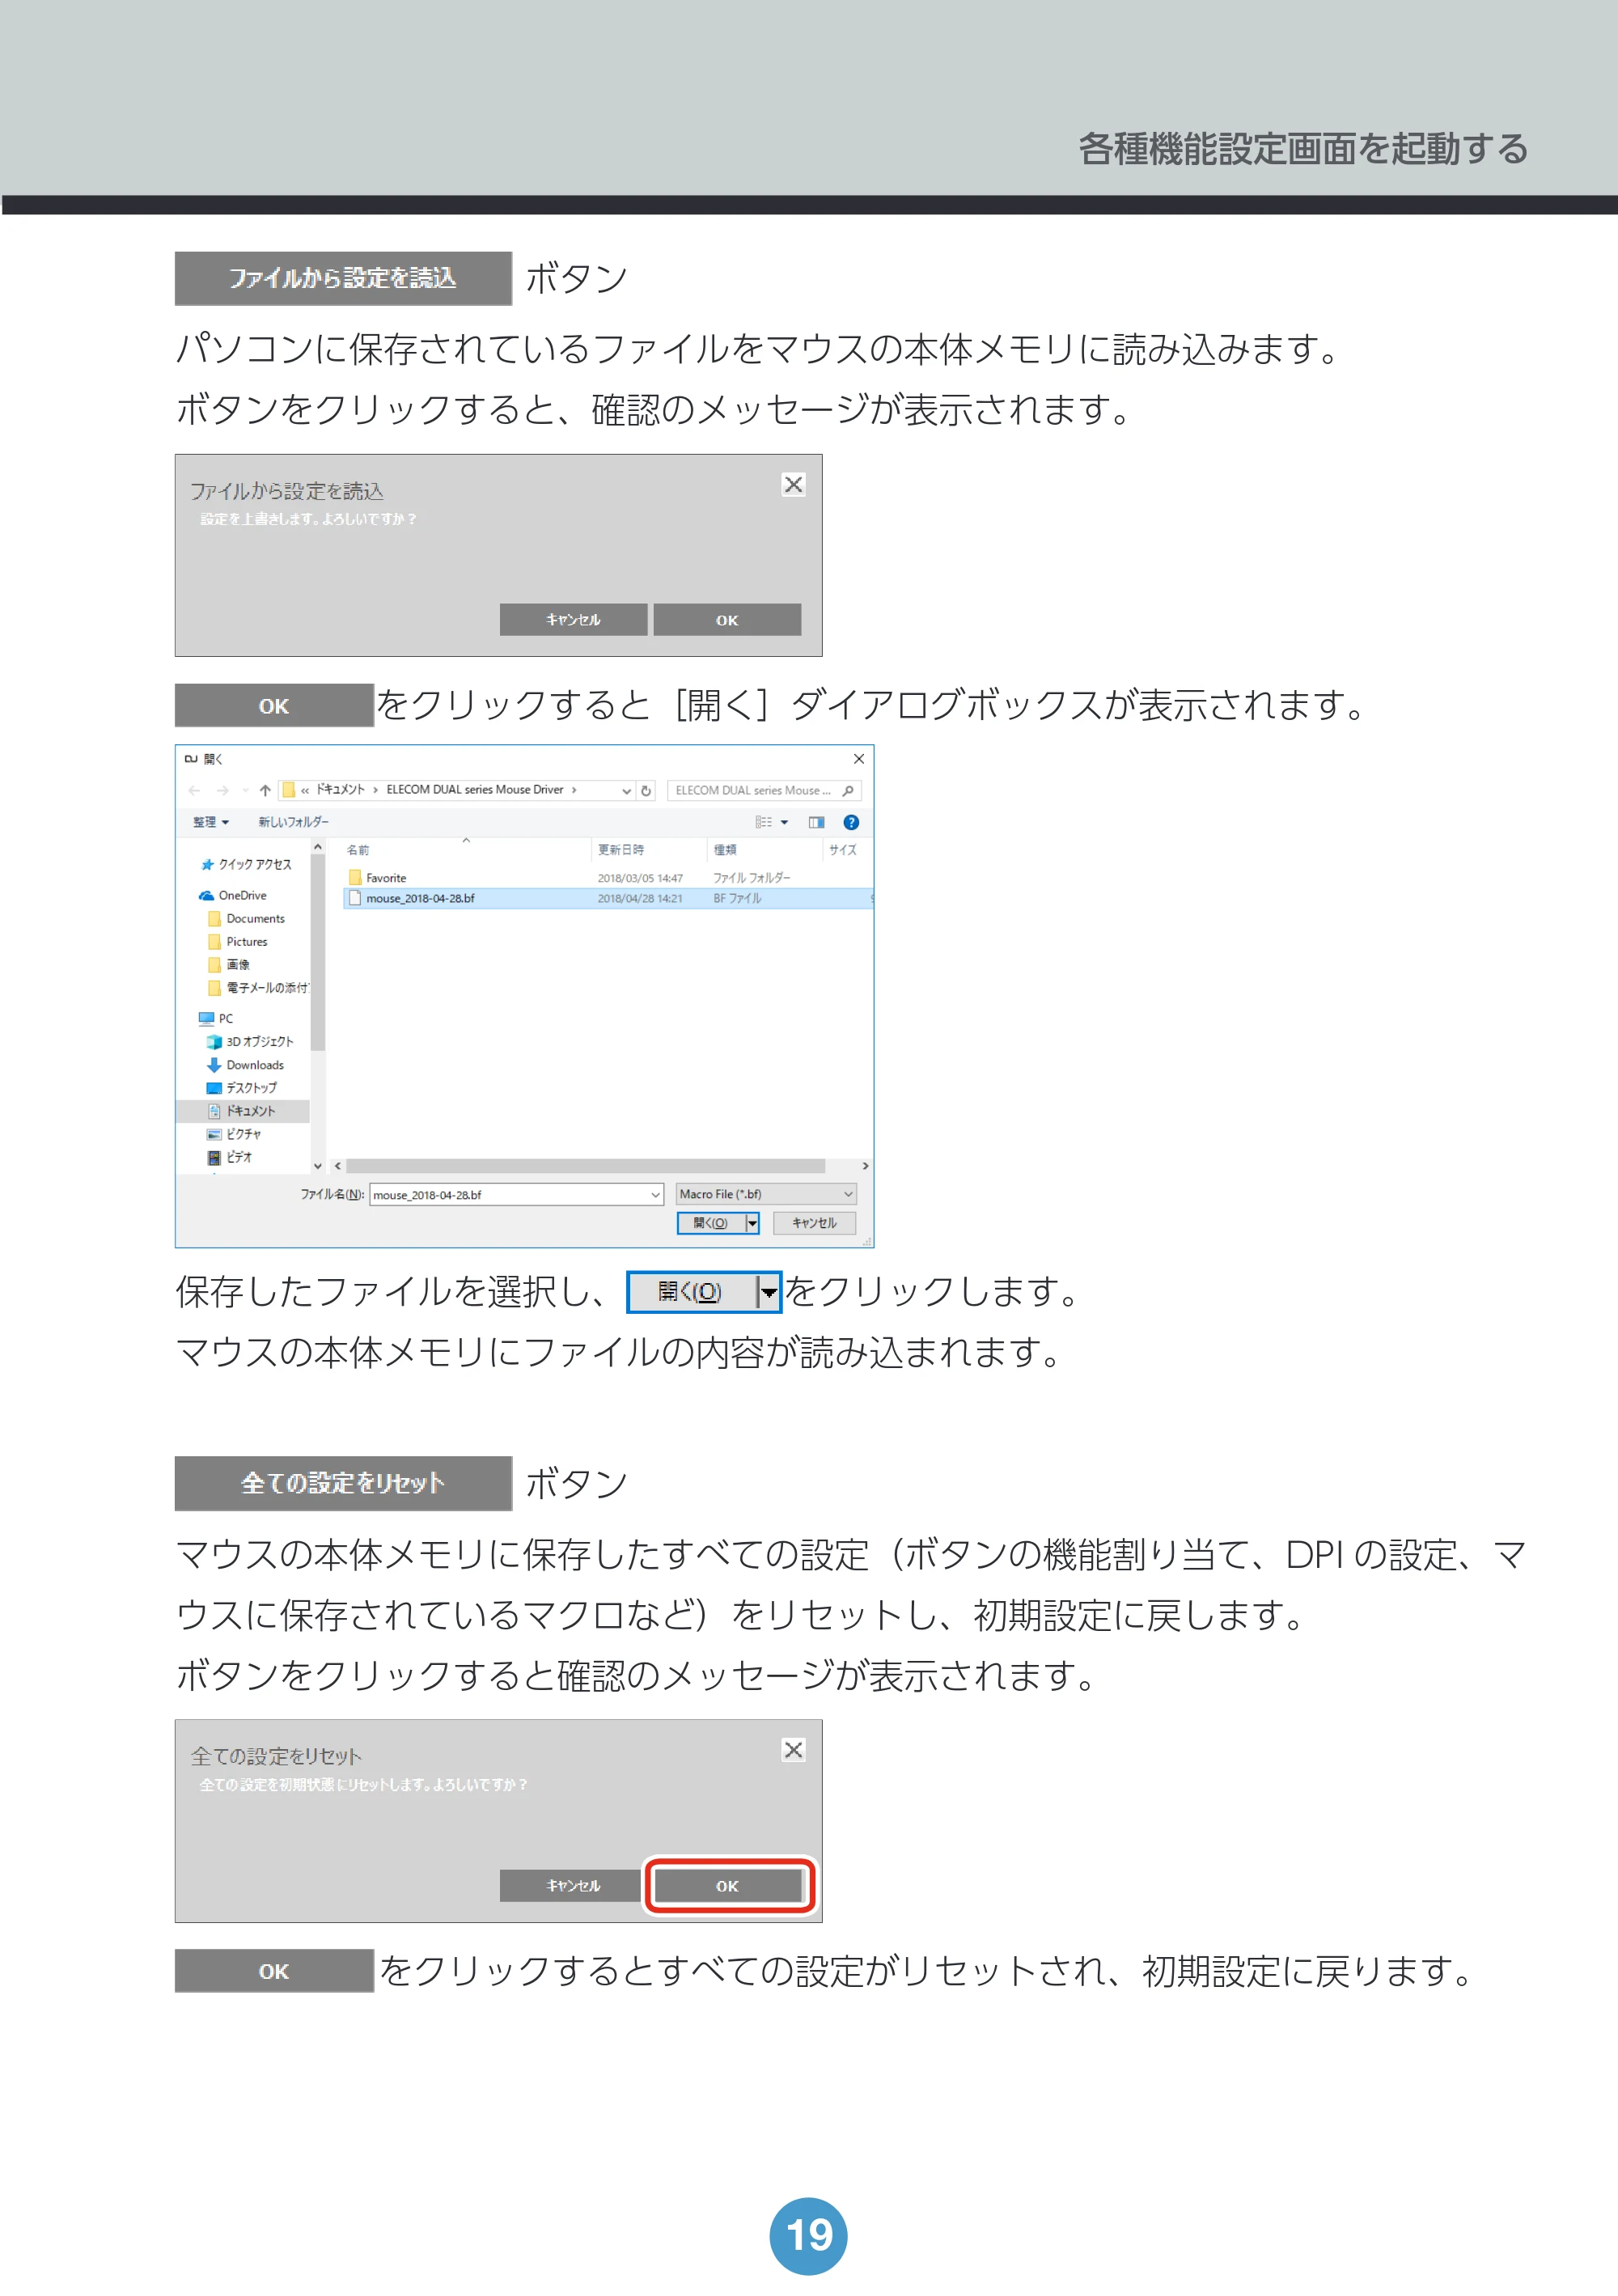Refresh the folder with the reload icon
The height and width of the screenshot is (2296, 1618).
646,790
